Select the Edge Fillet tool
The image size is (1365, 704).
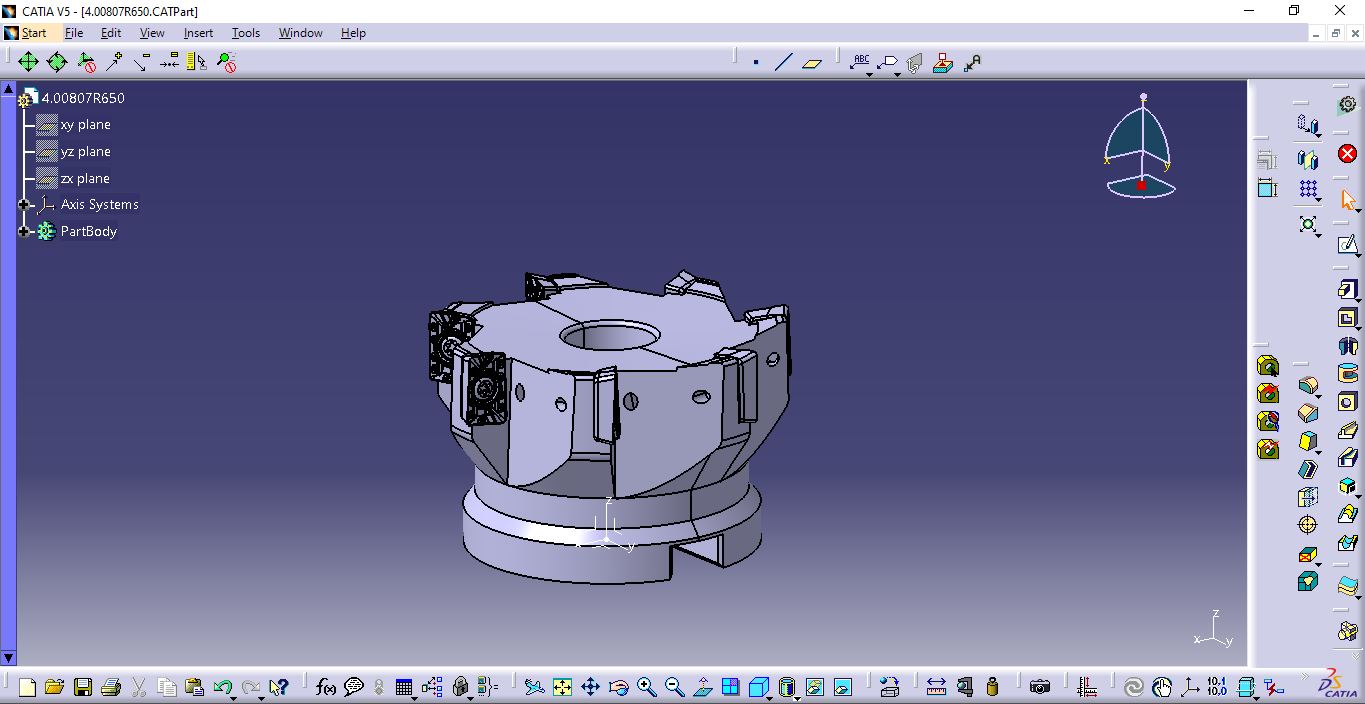tap(1308, 385)
